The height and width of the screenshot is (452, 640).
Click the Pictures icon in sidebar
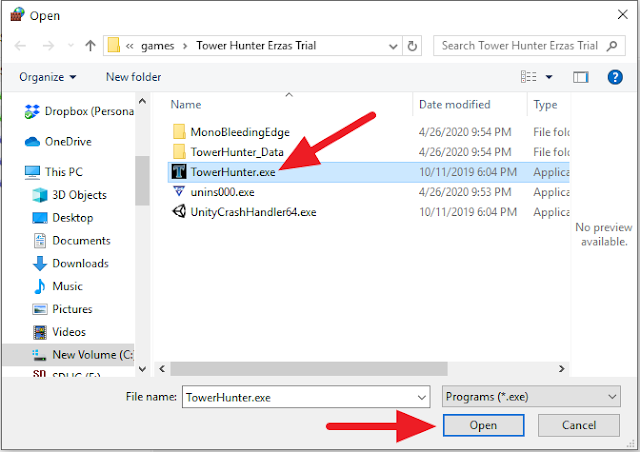pos(40,309)
